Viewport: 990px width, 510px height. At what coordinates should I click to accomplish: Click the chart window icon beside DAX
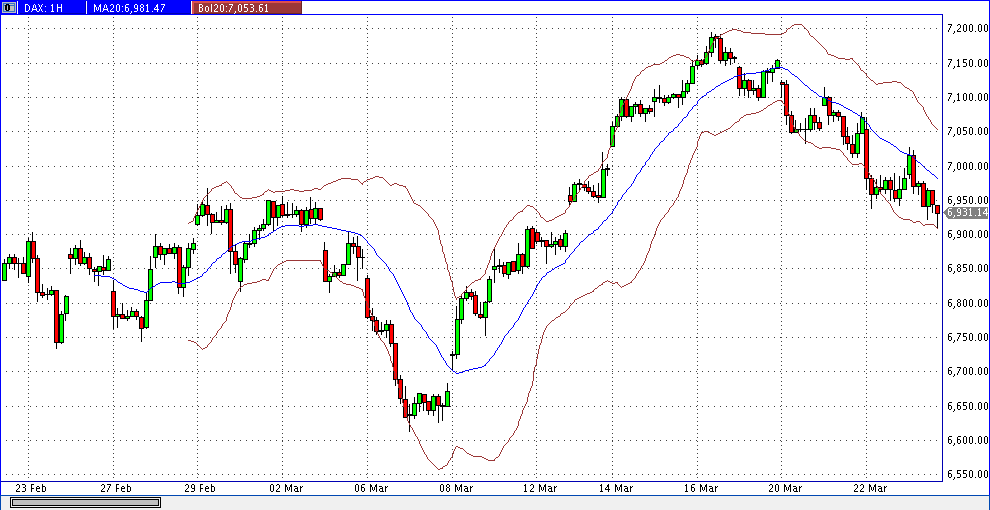10,8
